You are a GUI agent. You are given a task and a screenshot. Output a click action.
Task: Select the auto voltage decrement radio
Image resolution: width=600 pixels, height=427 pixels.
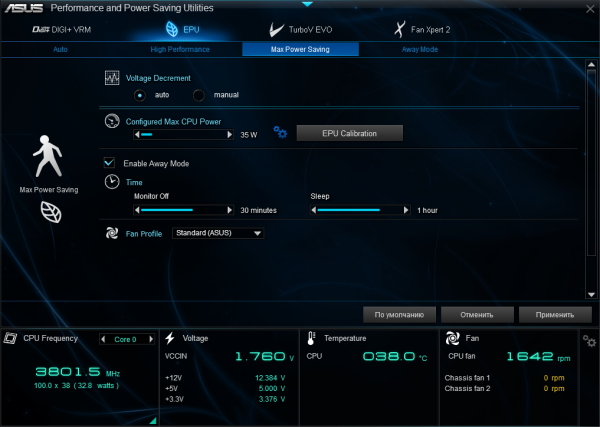click(x=140, y=95)
